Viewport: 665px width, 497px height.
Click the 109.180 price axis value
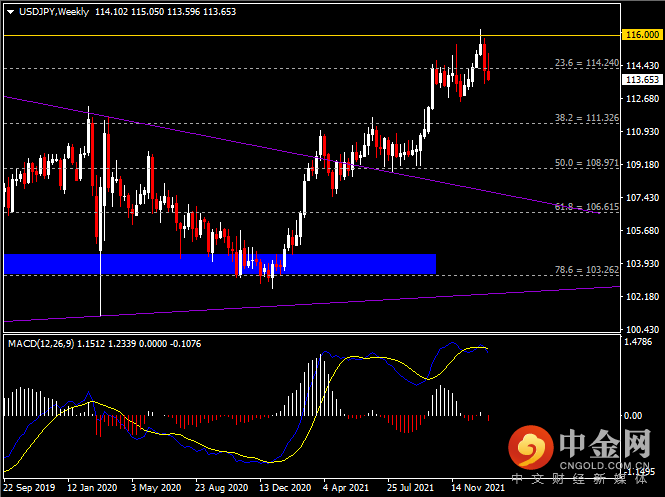click(x=643, y=165)
